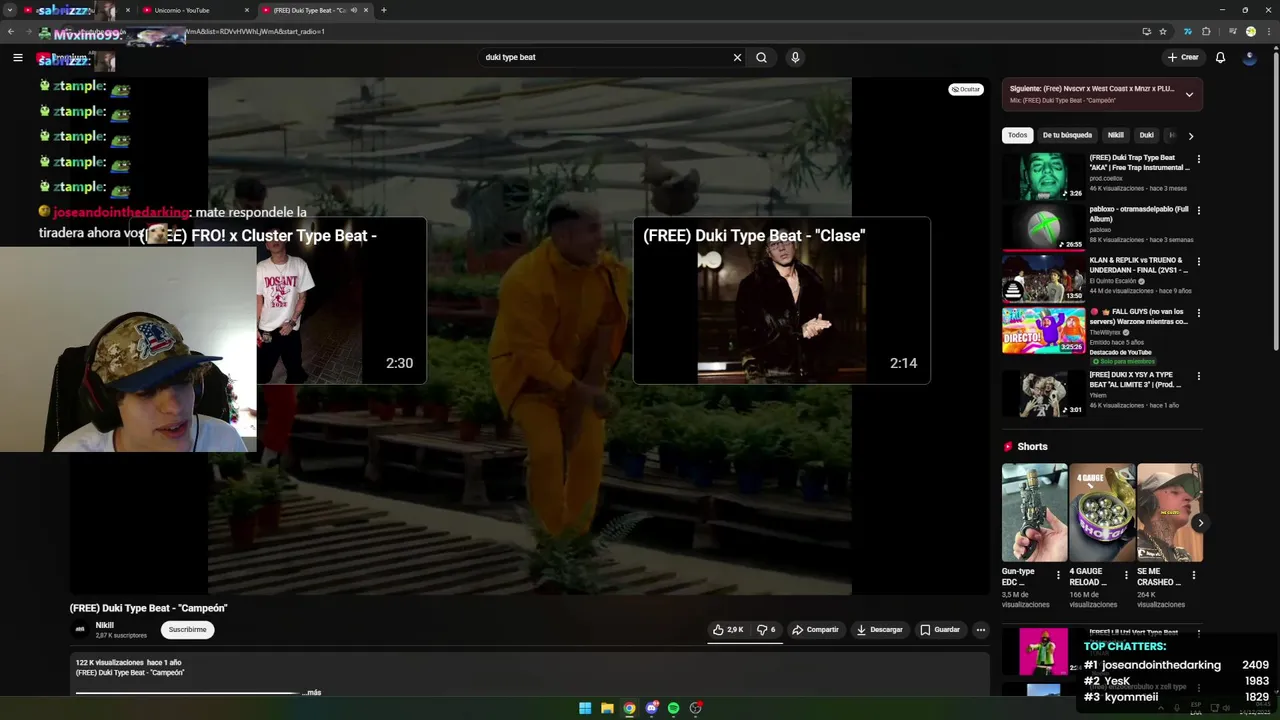Open options for the Gun-type EDC short
The width and height of the screenshot is (1280, 720).
coord(1058,575)
